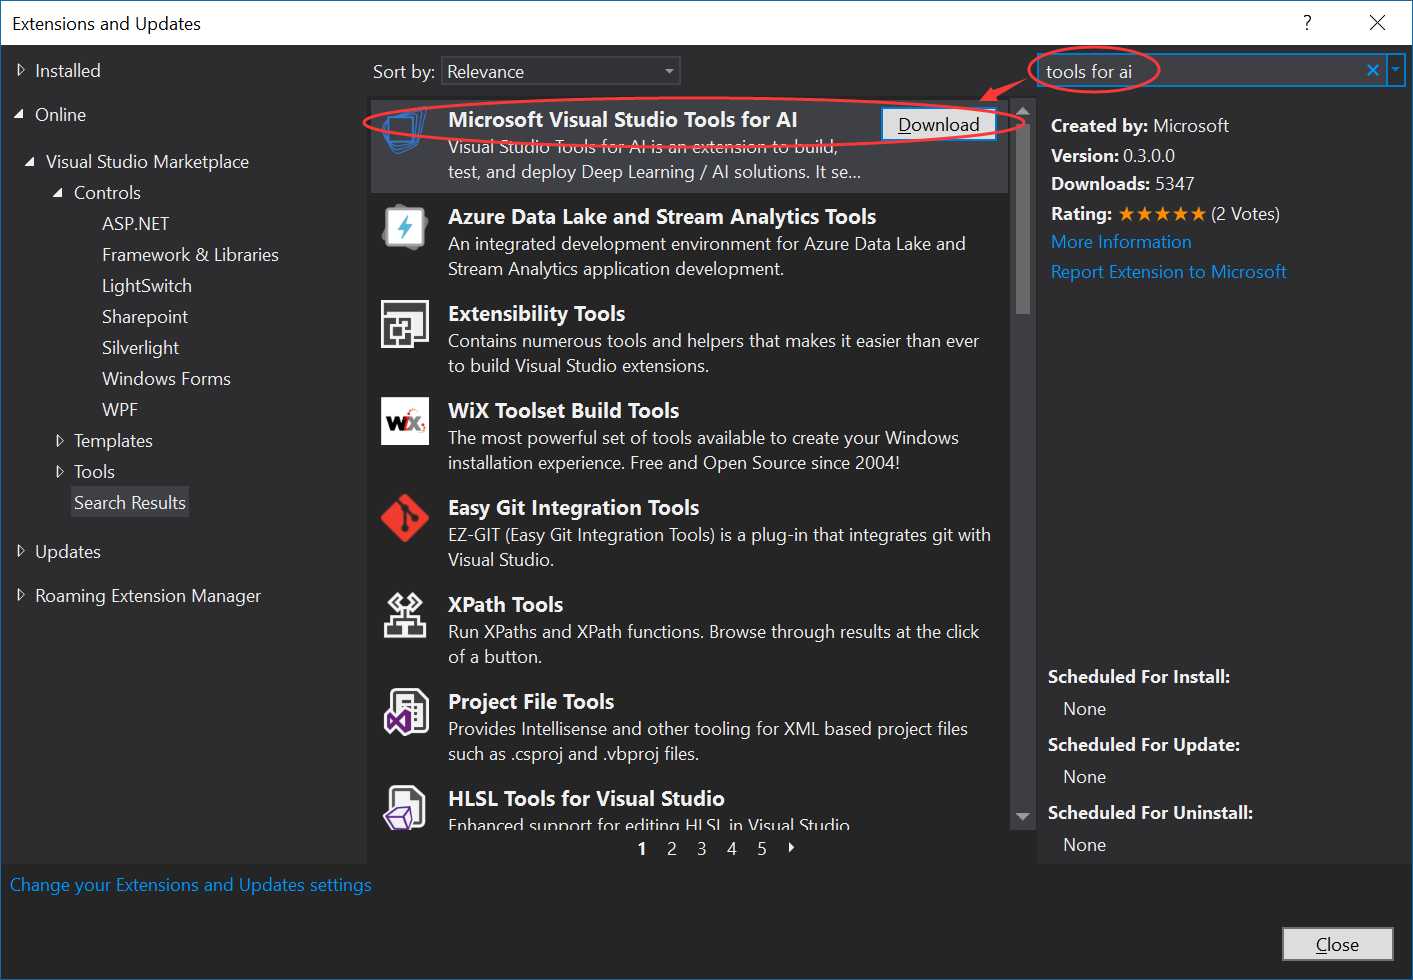
Task: Open the help question mark button
Action: click(1307, 22)
